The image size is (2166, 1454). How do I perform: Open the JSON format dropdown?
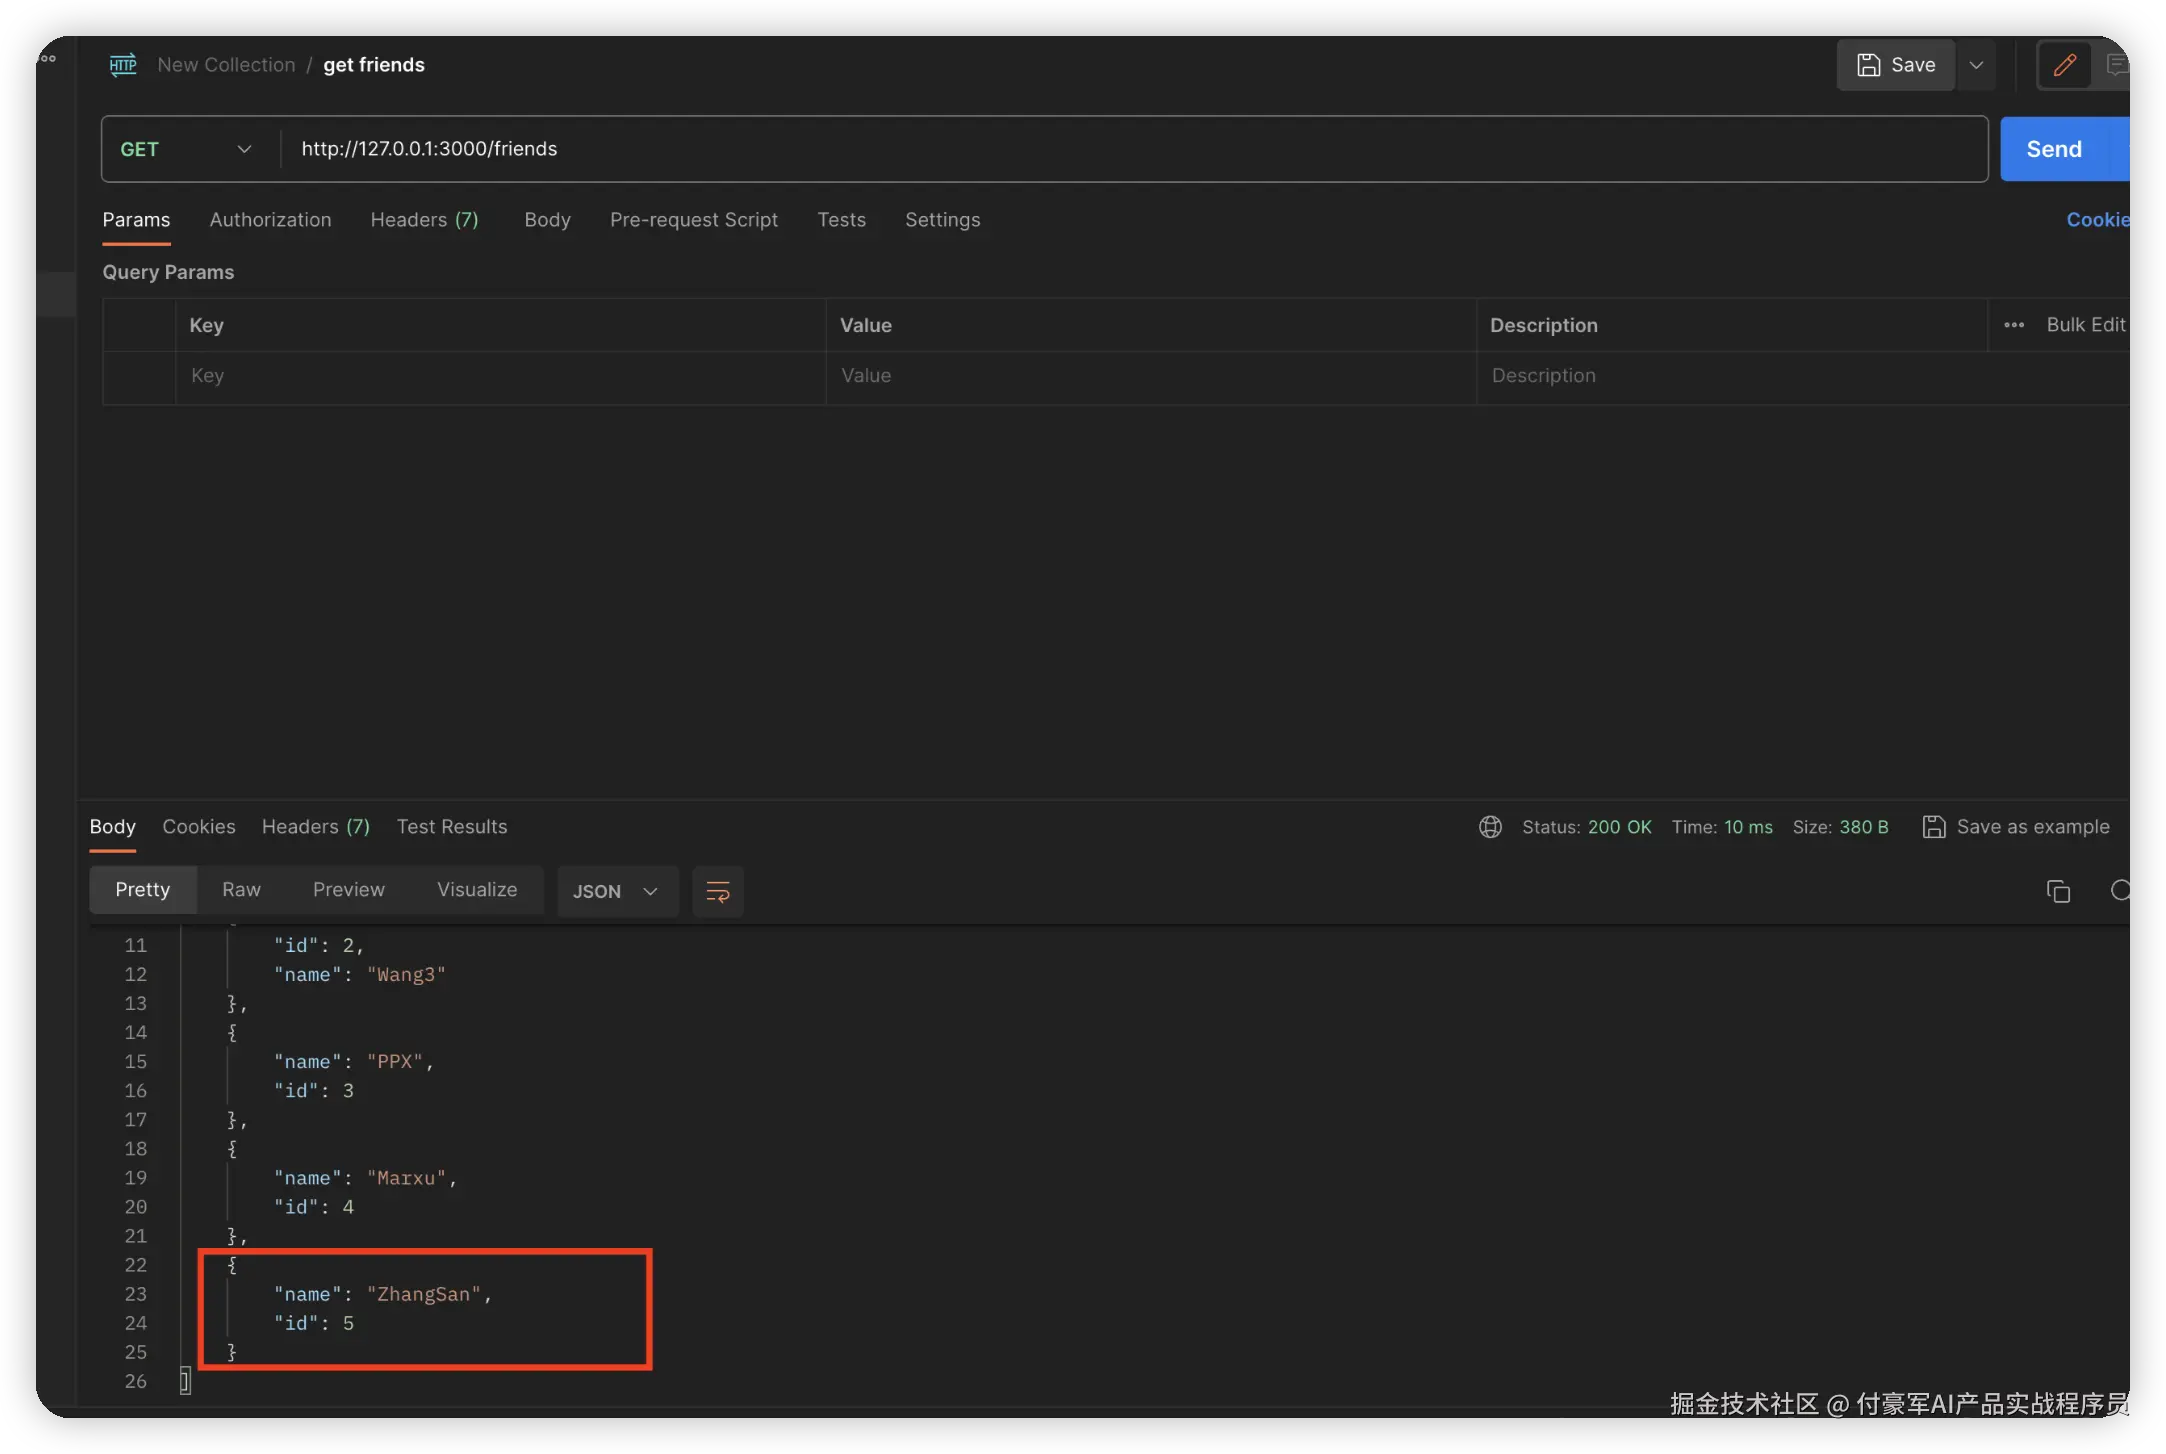coord(615,891)
